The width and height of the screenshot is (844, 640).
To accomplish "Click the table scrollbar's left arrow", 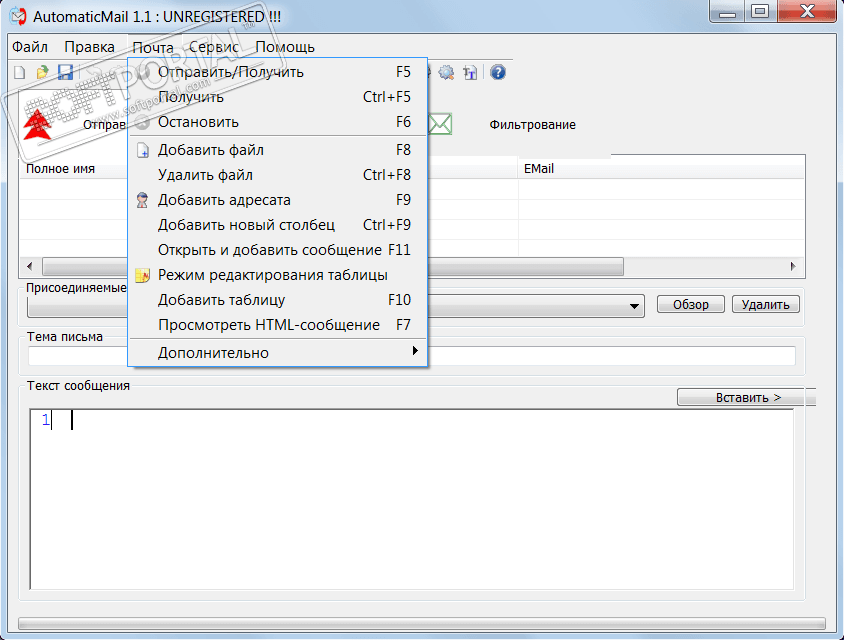I will tap(30, 266).
